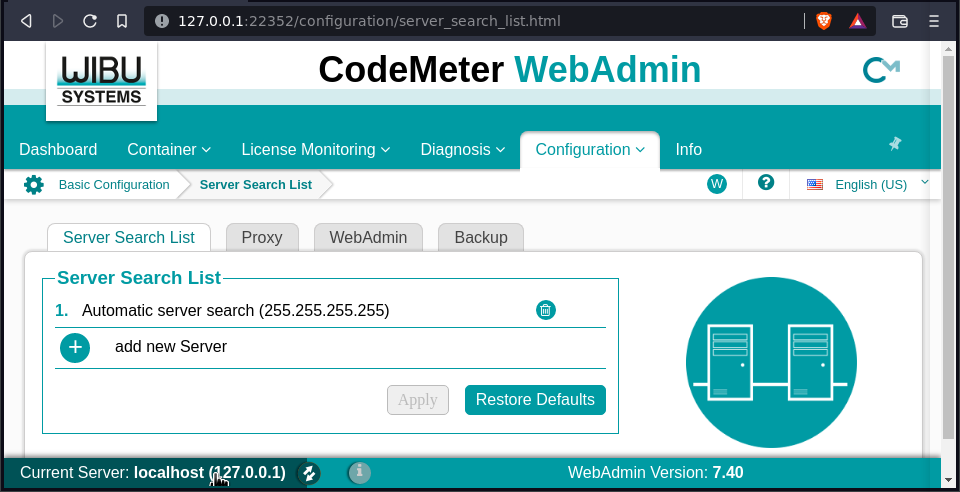Click the Basic Configuration gear icon
This screenshot has height=492, width=960.
click(x=34, y=185)
